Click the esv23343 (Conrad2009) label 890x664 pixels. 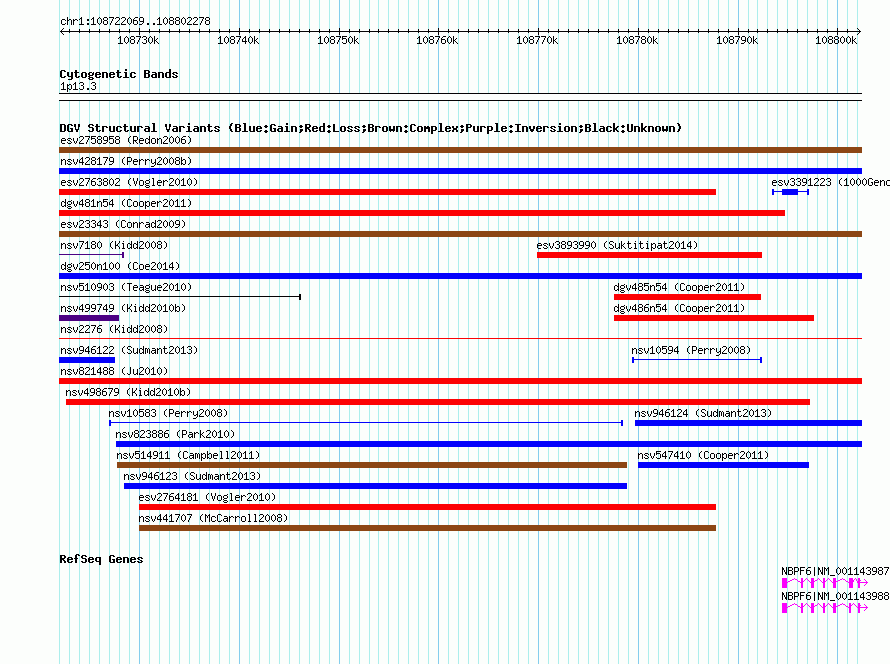123,224
